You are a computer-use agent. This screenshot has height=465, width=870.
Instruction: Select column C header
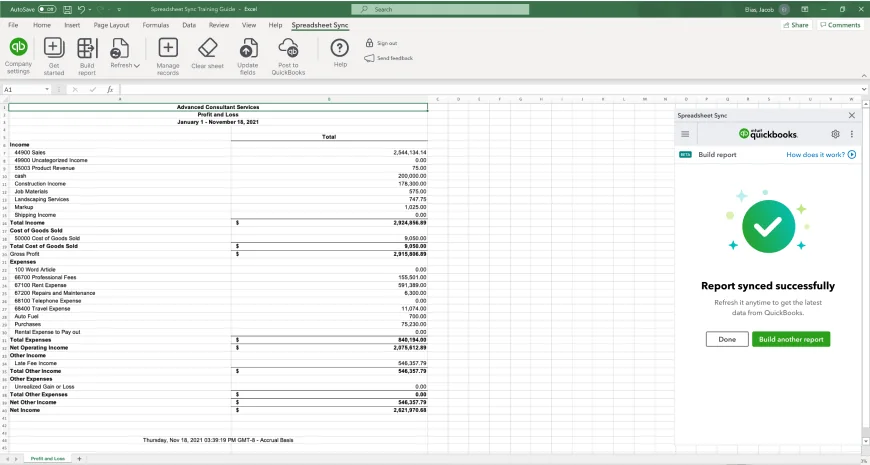point(438,99)
